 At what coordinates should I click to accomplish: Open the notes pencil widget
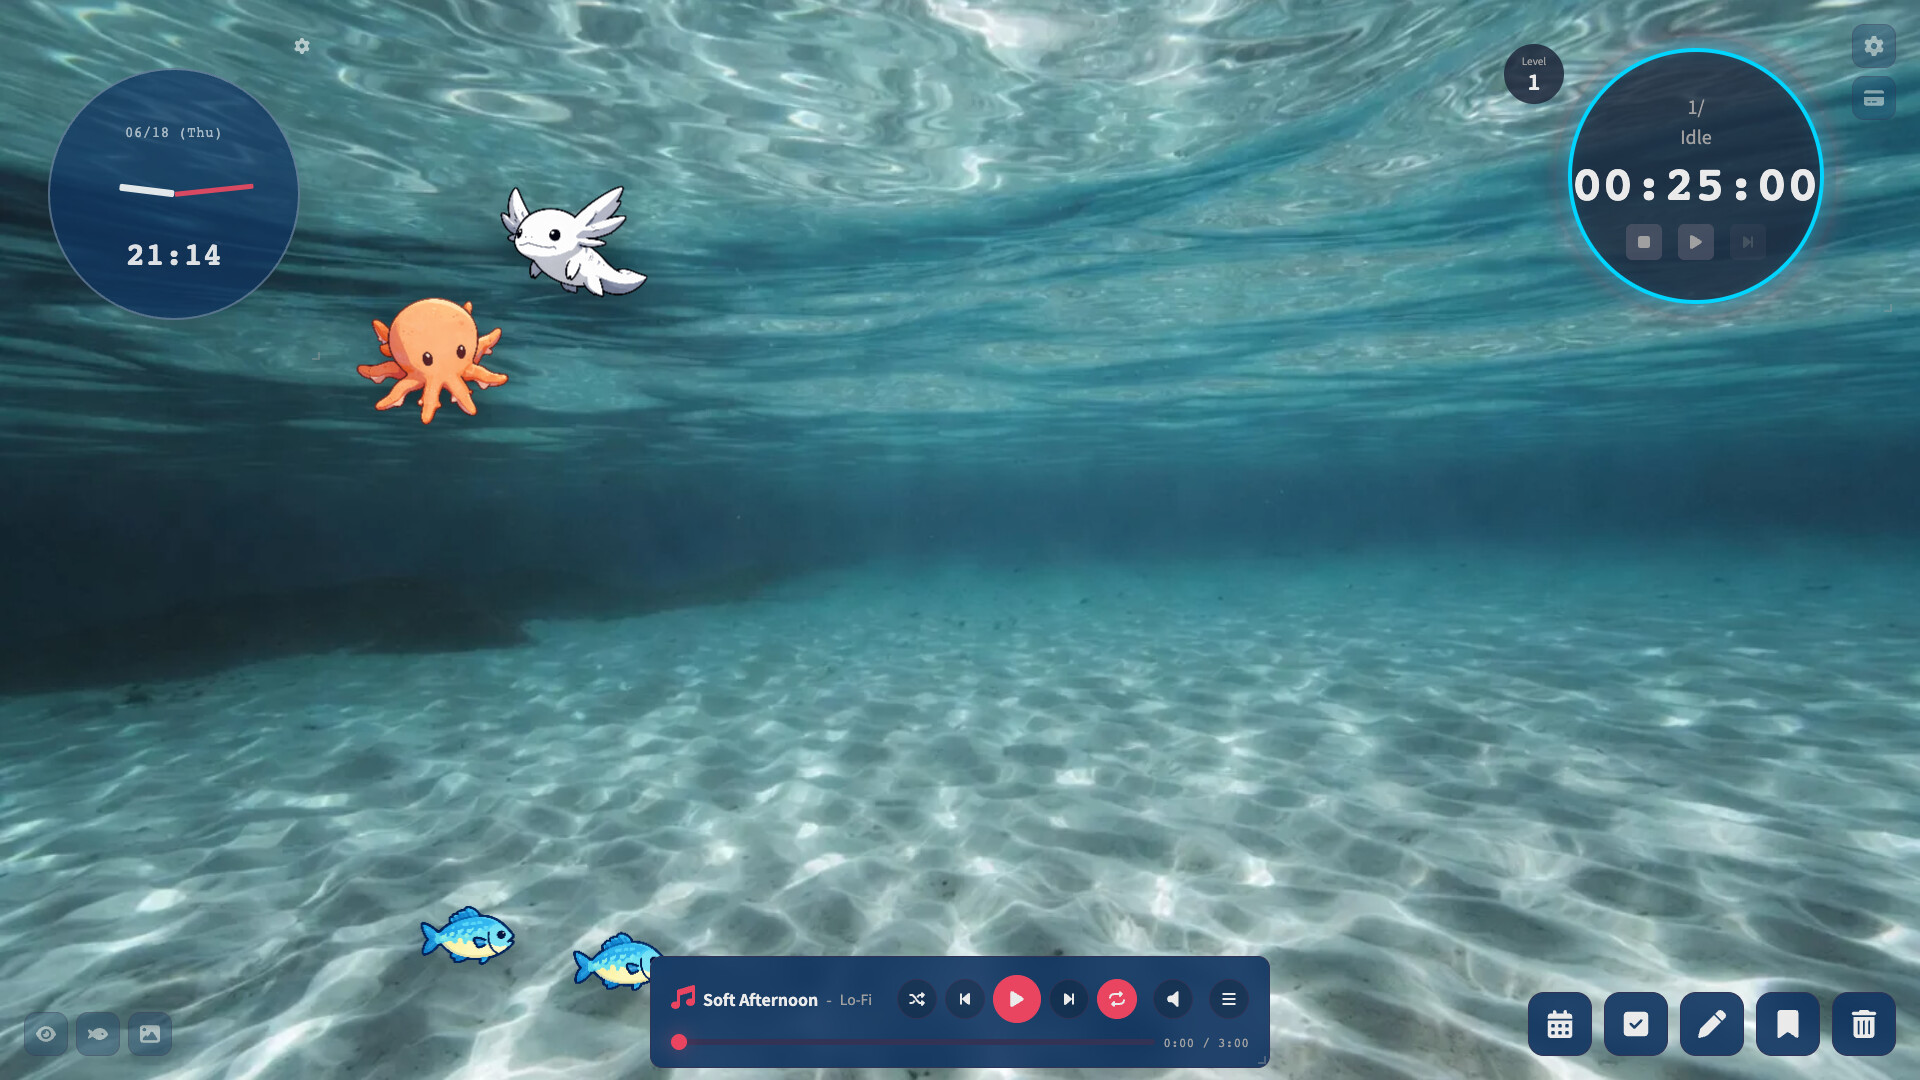coord(1712,1024)
